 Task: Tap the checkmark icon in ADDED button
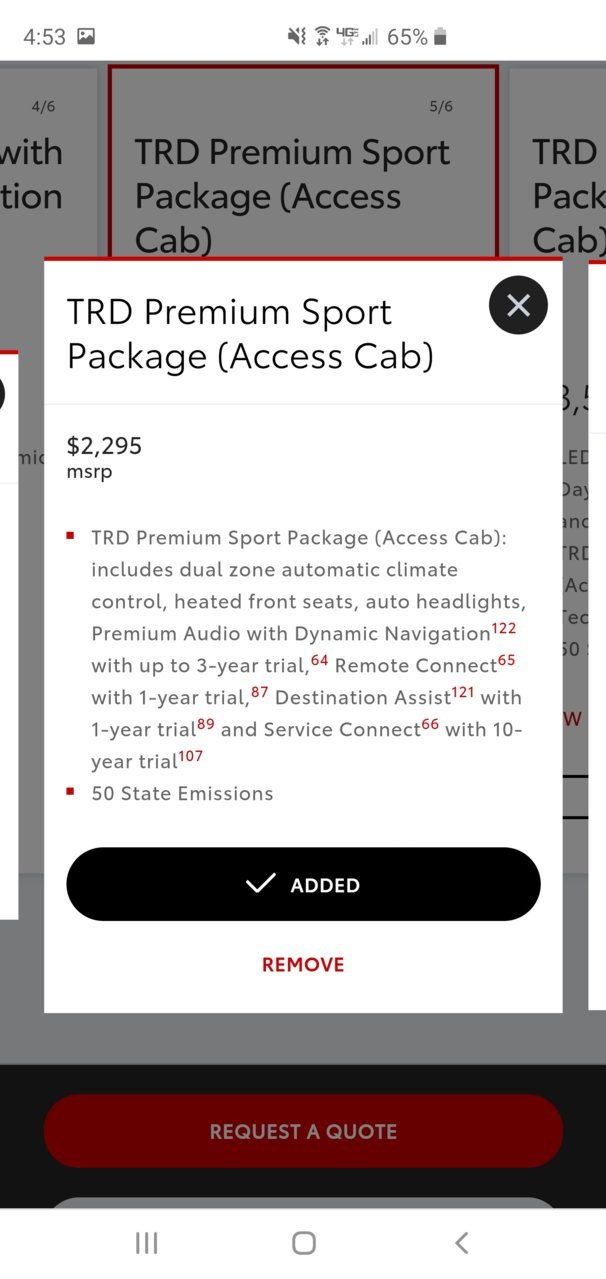[260, 883]
